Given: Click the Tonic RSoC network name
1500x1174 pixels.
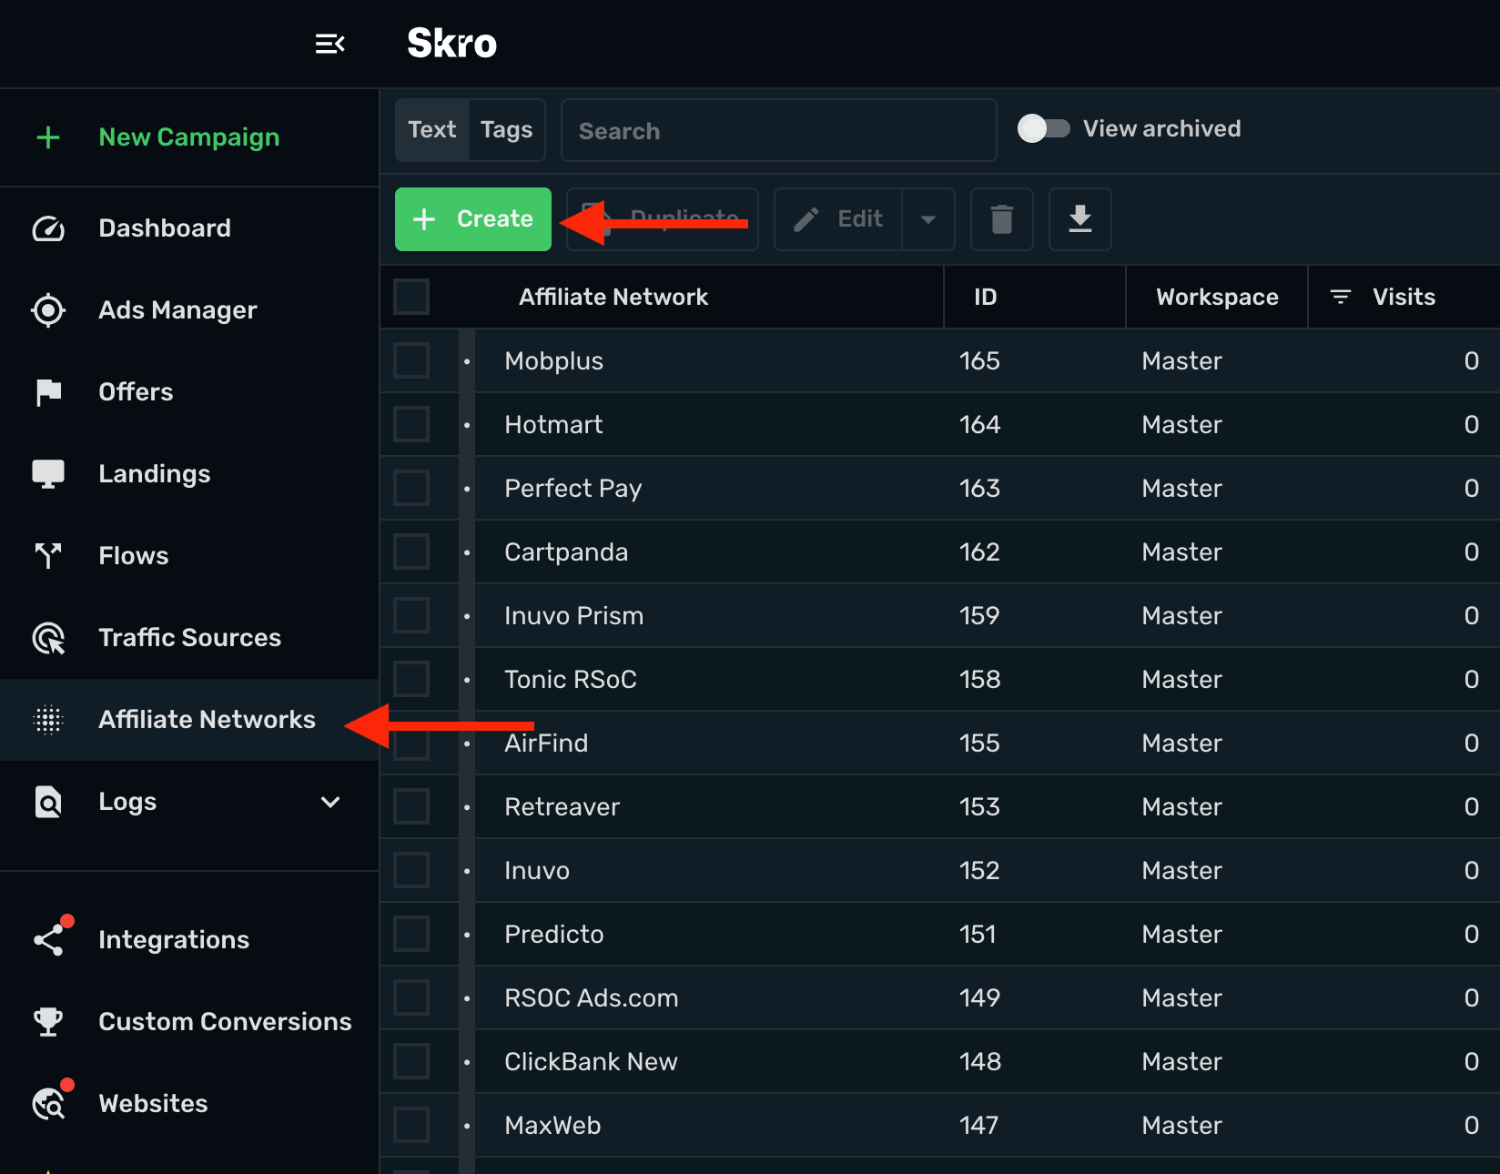Looking at the screenshot, I should 570,680.
